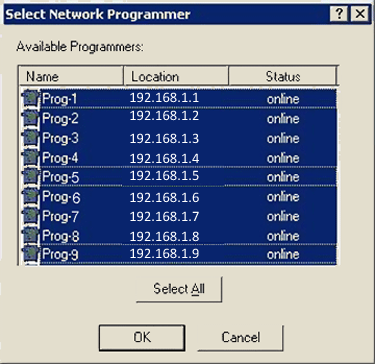The height and width of the screenshot is (364, 375).
Task: Click the online status of Prog-1
Action: coord(283,99)
